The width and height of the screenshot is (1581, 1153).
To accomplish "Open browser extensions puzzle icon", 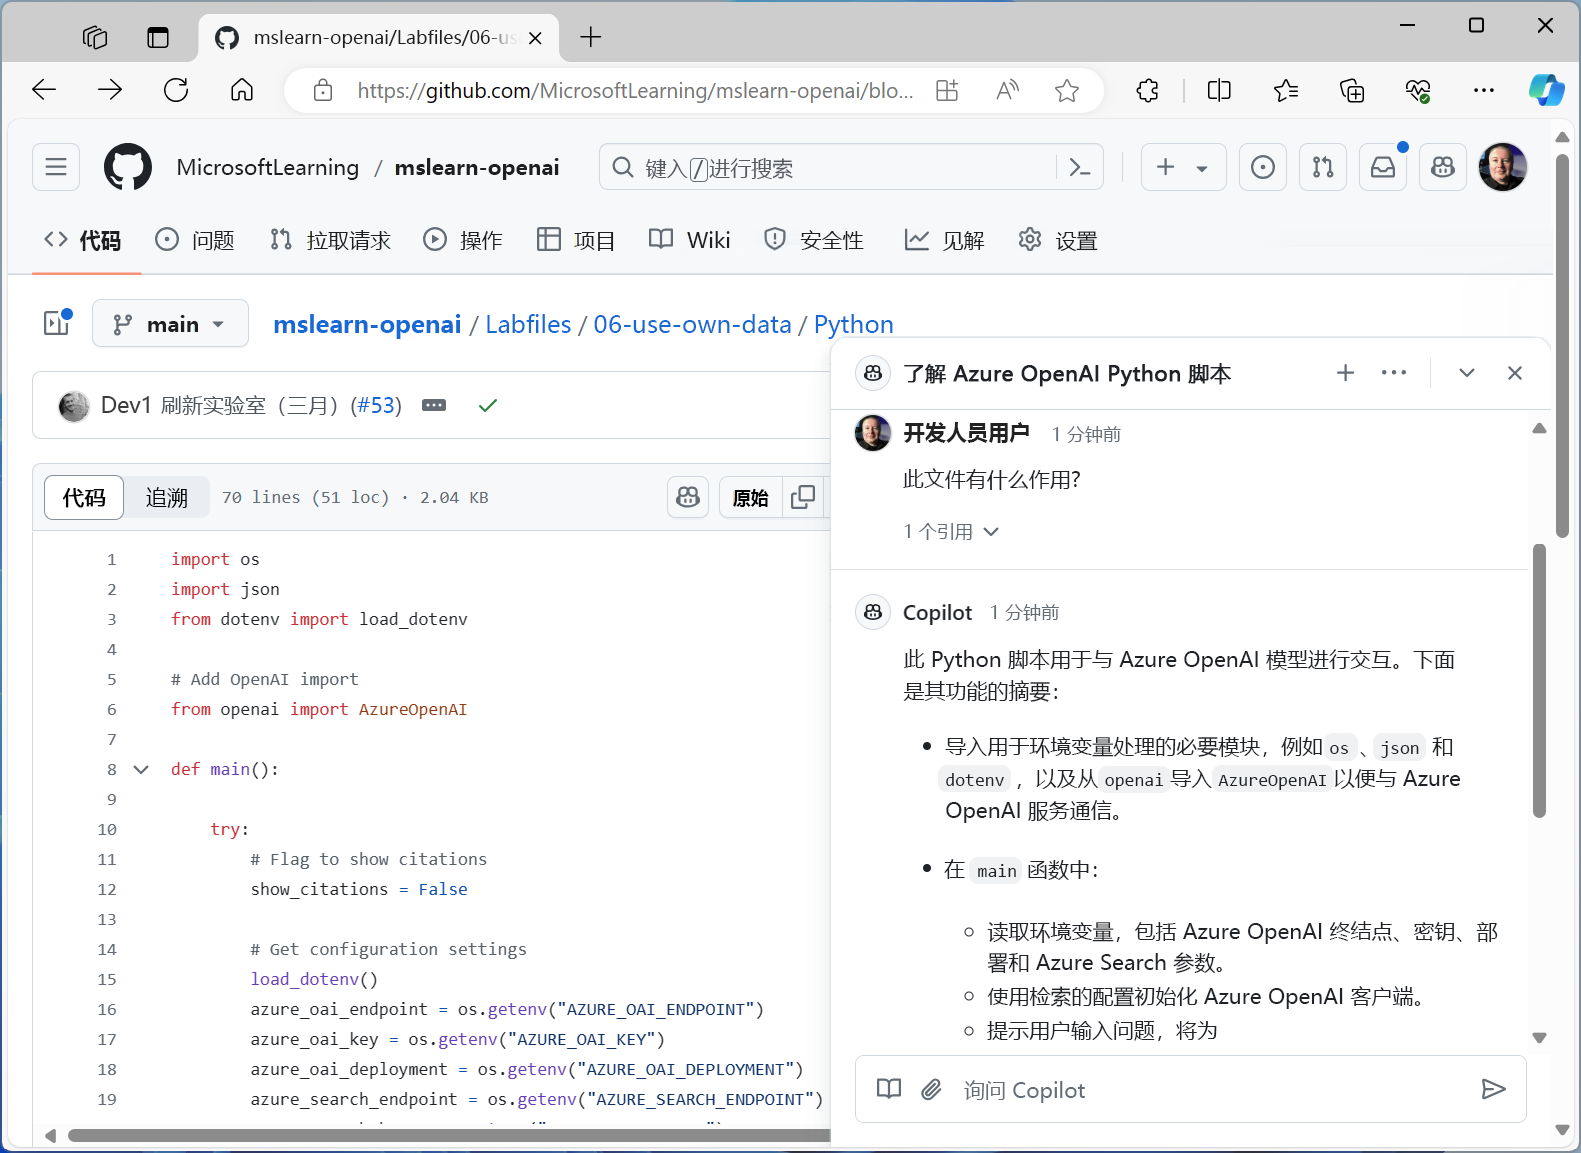I will pyautogui.click(x=1148, y=91).
